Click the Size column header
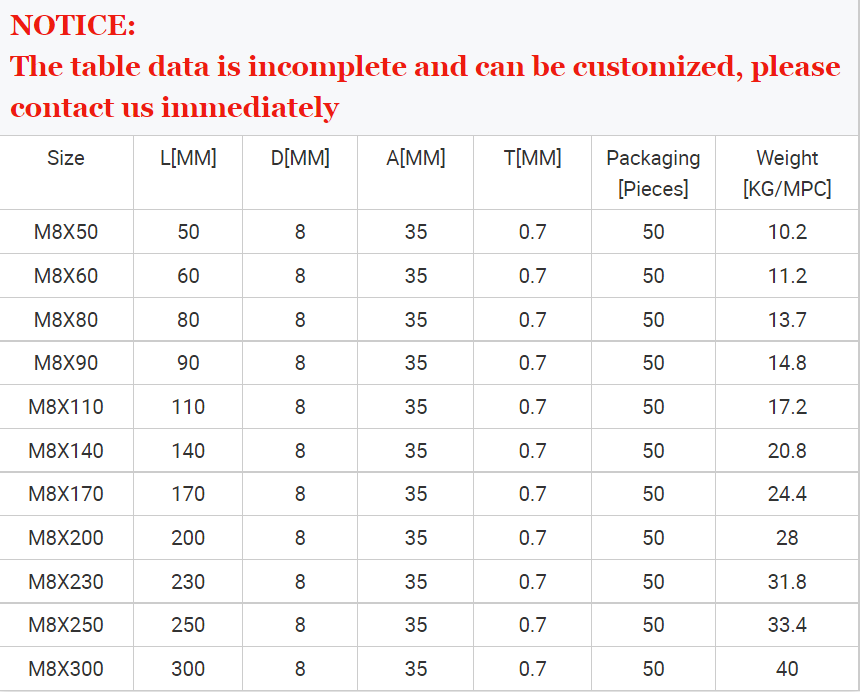The height and width of the screenshot is (692, 860). pyautogui.click(x=66, y=158)
